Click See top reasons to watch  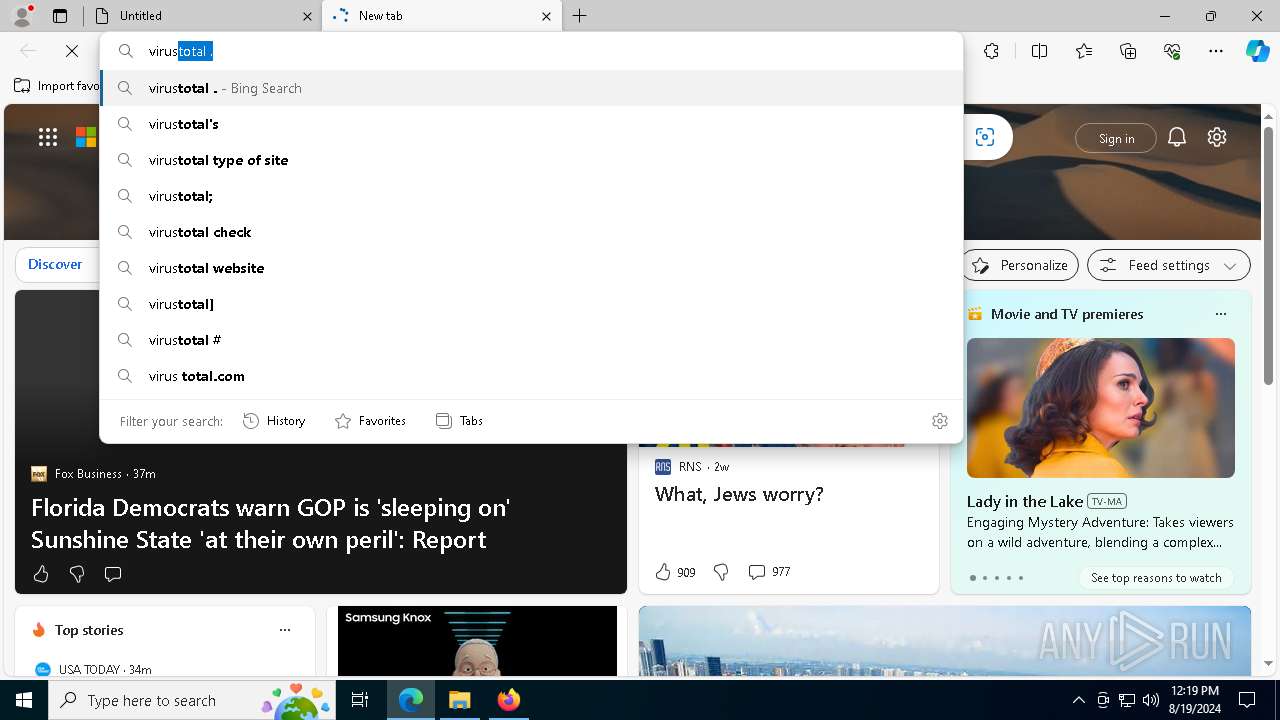point(1156,578)
